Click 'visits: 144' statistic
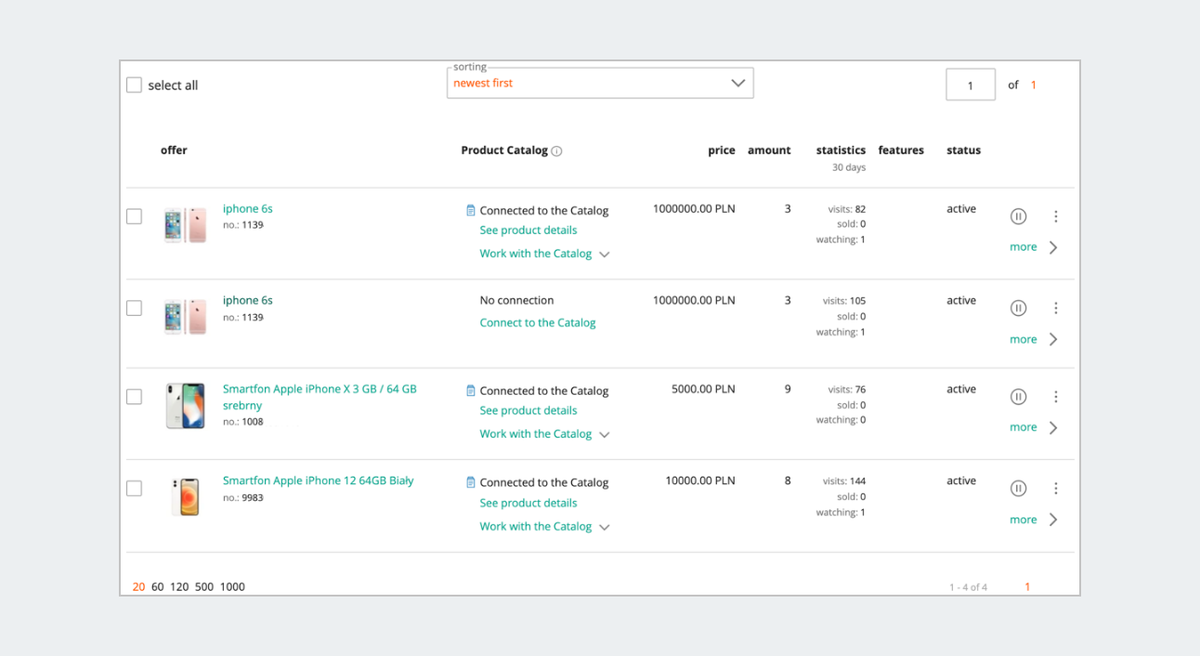 (844, 481)
